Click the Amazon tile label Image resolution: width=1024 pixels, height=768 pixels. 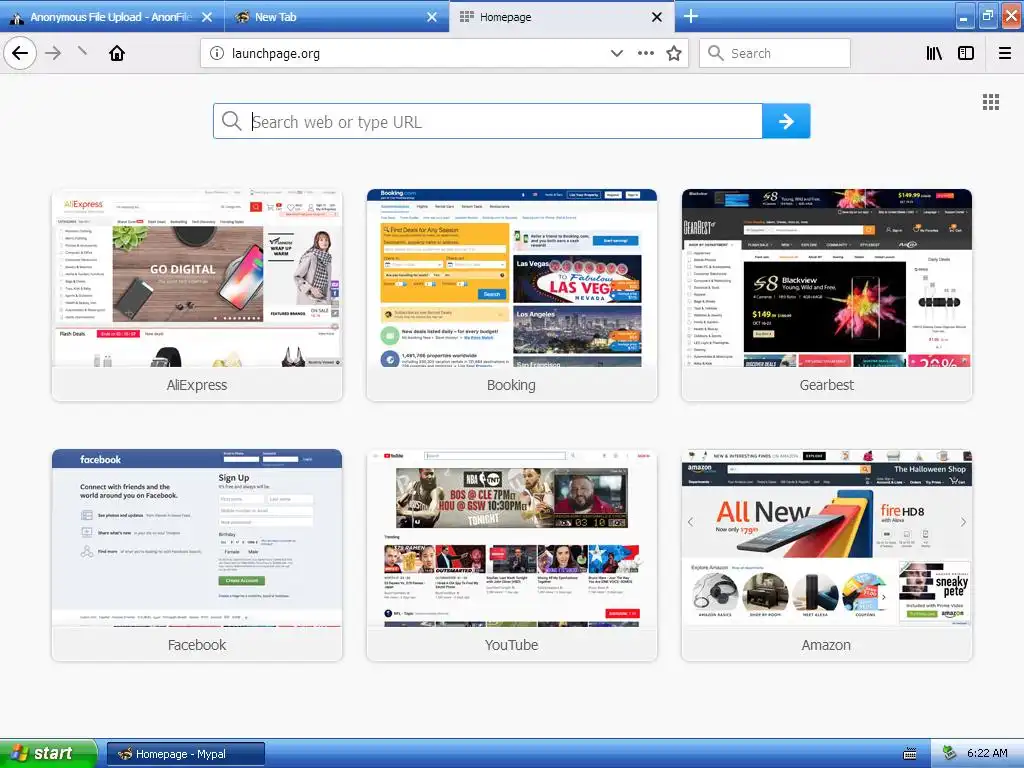pyautogui.click(x=826, y=645)
